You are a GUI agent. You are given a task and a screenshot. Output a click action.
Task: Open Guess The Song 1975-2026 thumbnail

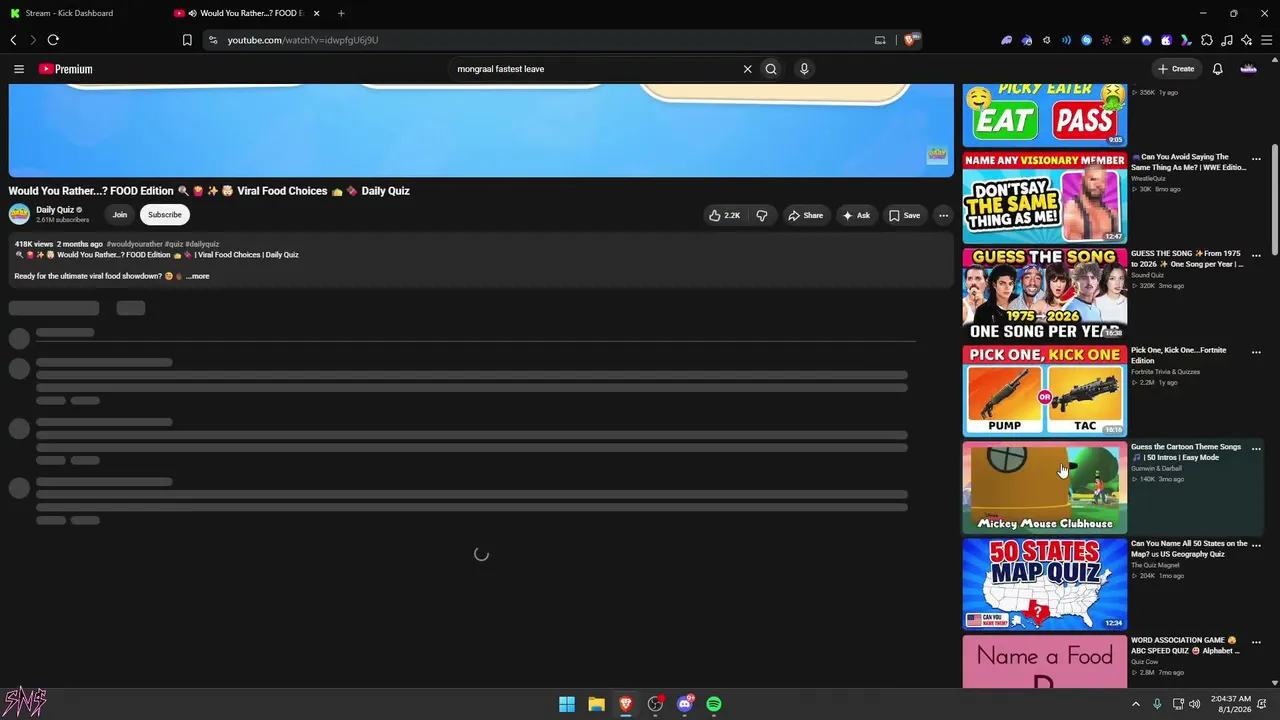pyautogui.click(x=1045, y=294)
